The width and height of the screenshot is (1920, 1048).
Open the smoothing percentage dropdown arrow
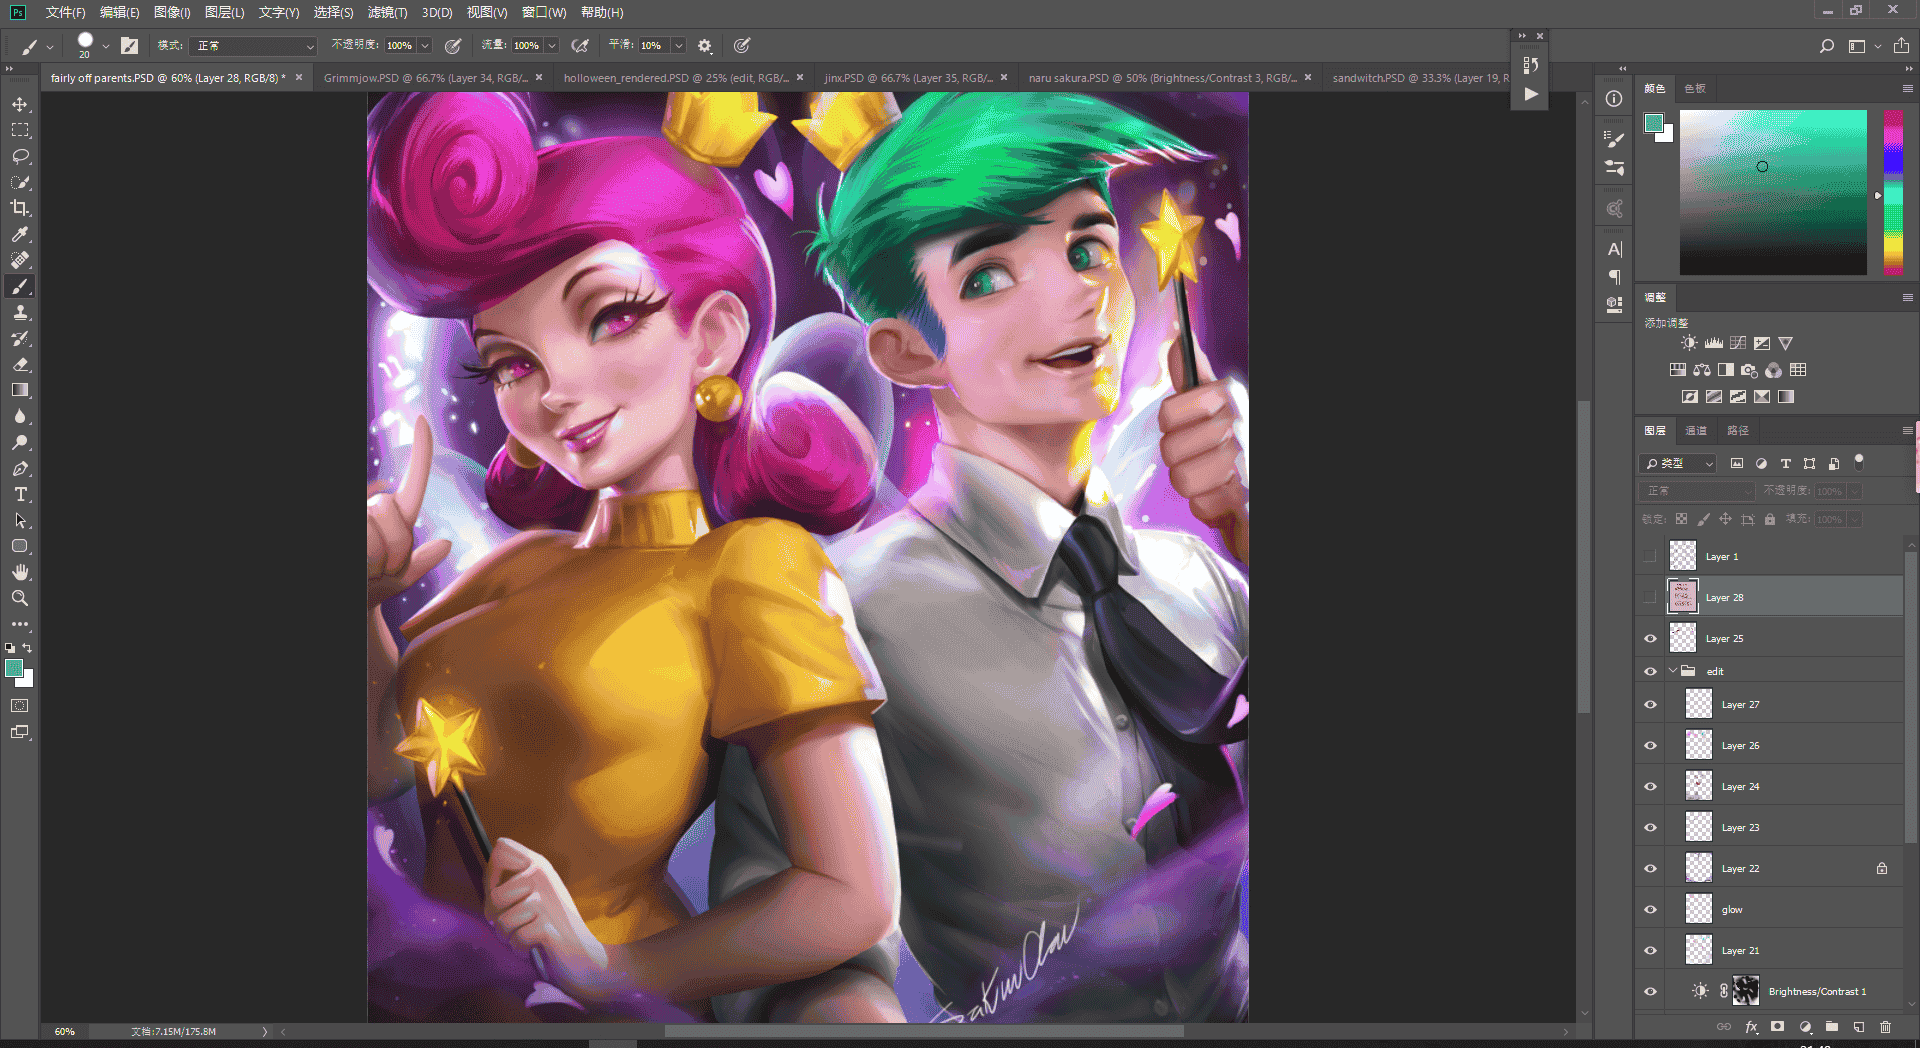pos(679,46)
